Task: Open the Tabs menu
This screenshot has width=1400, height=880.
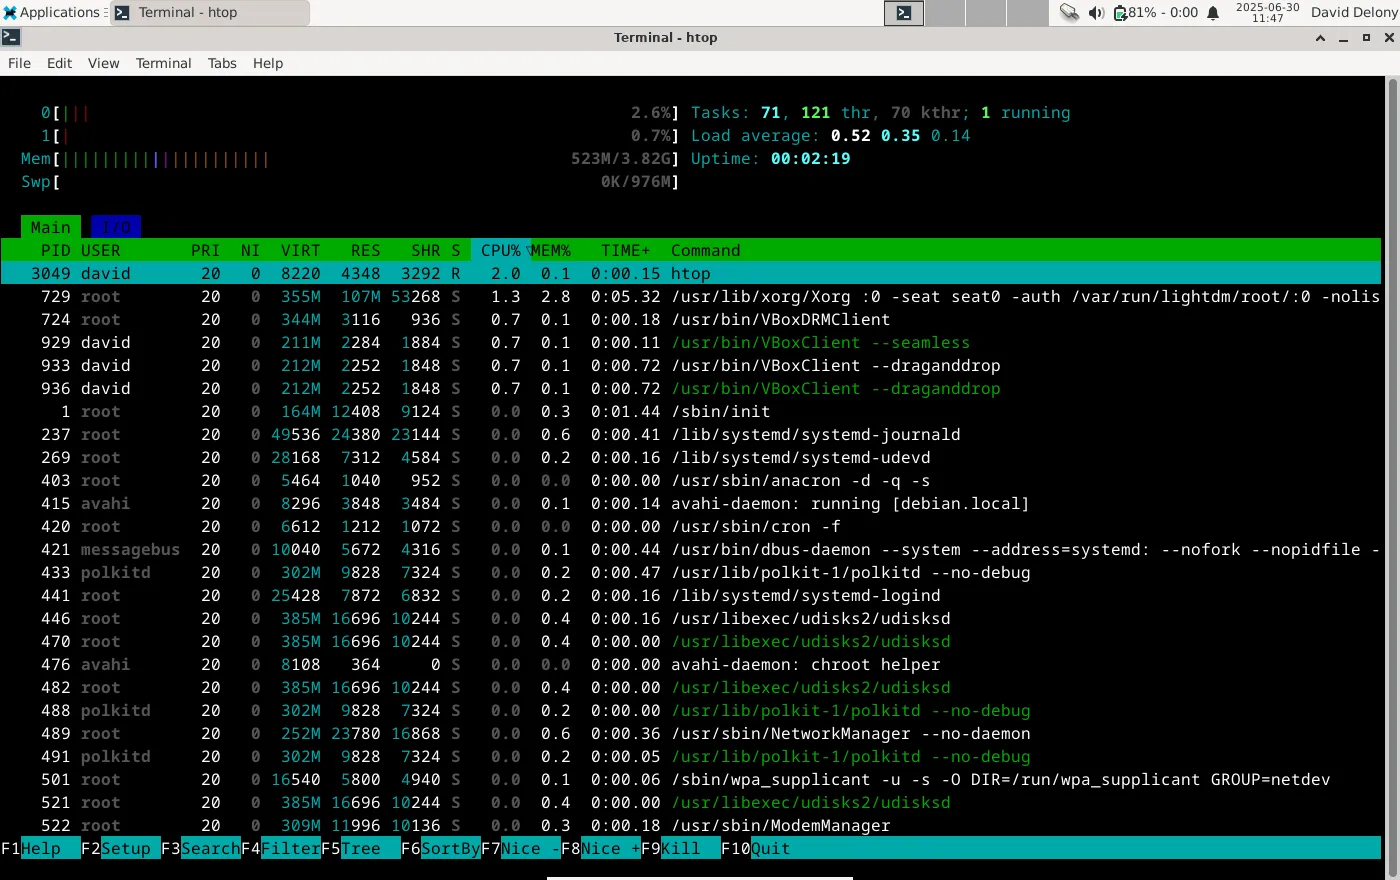Action: pos(222,63)
